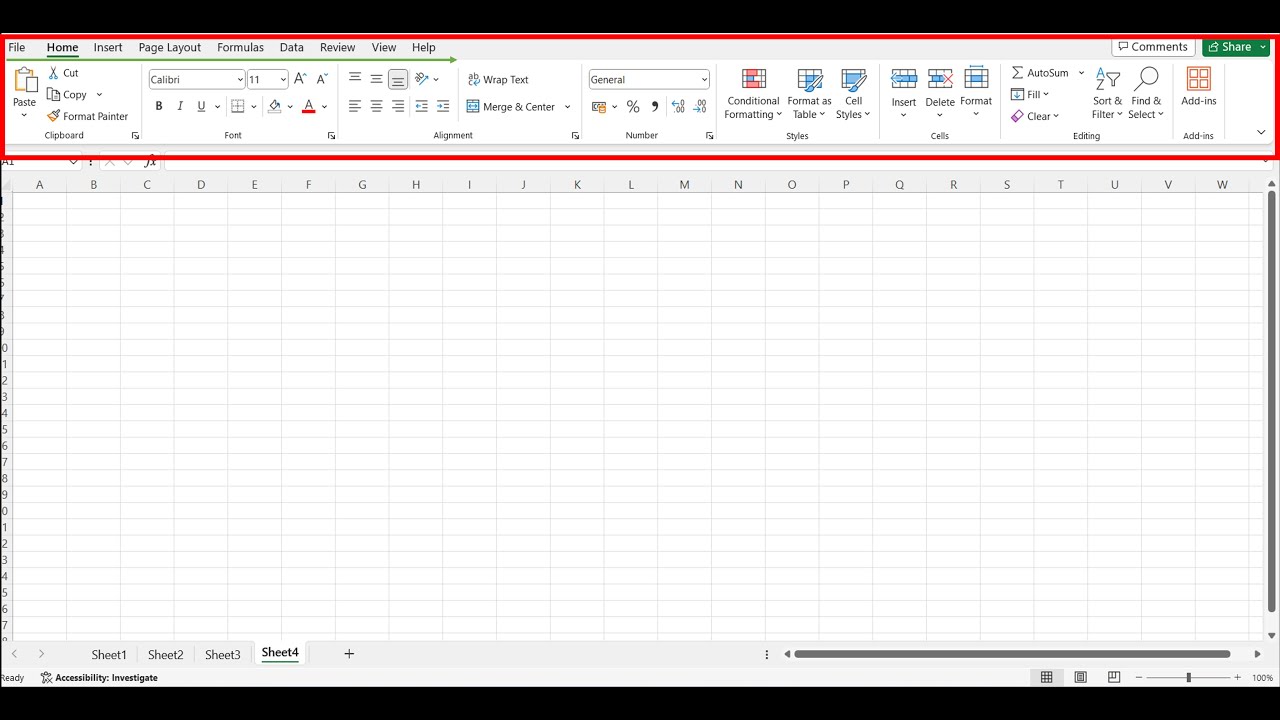The image size is (1280, 720).
Task: Switch to the Review ribbon tab
Action: (x=338, y=47)
